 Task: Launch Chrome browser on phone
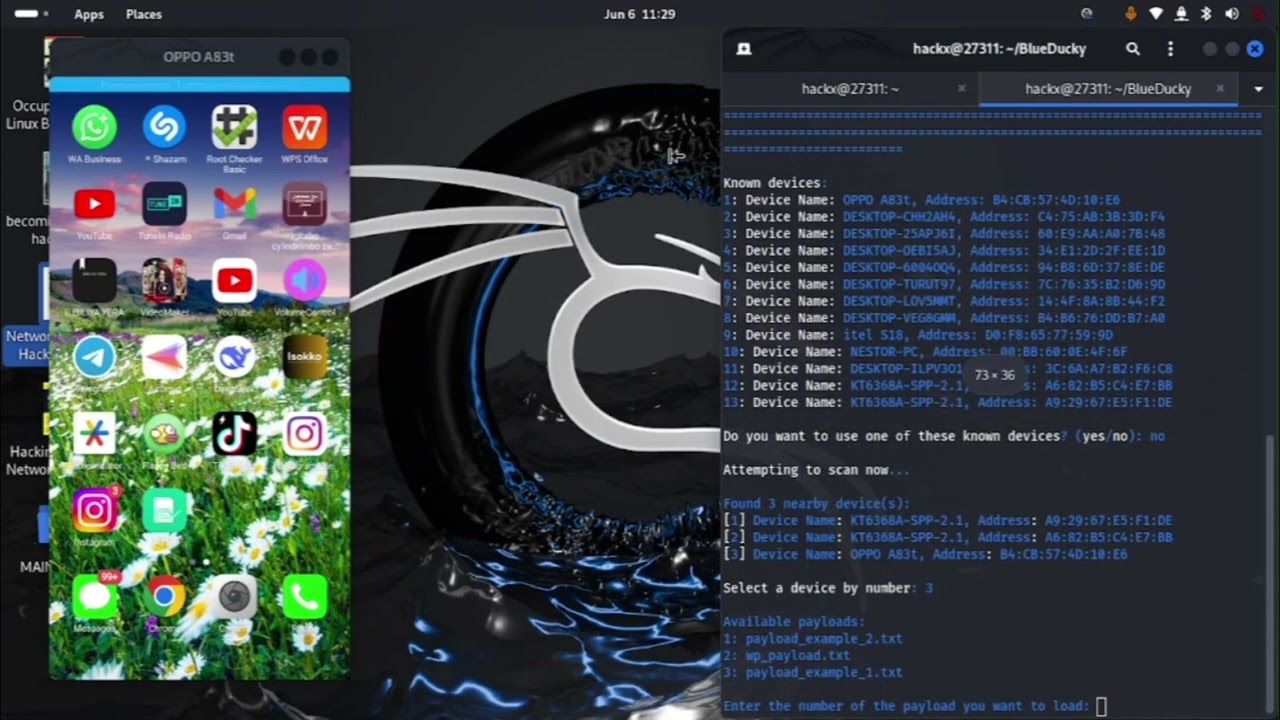[165, 597]
